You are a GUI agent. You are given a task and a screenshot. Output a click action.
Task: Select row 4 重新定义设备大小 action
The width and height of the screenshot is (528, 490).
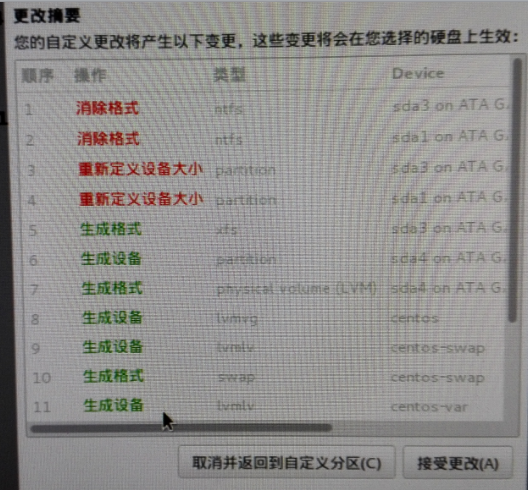(x=141, y=199)
